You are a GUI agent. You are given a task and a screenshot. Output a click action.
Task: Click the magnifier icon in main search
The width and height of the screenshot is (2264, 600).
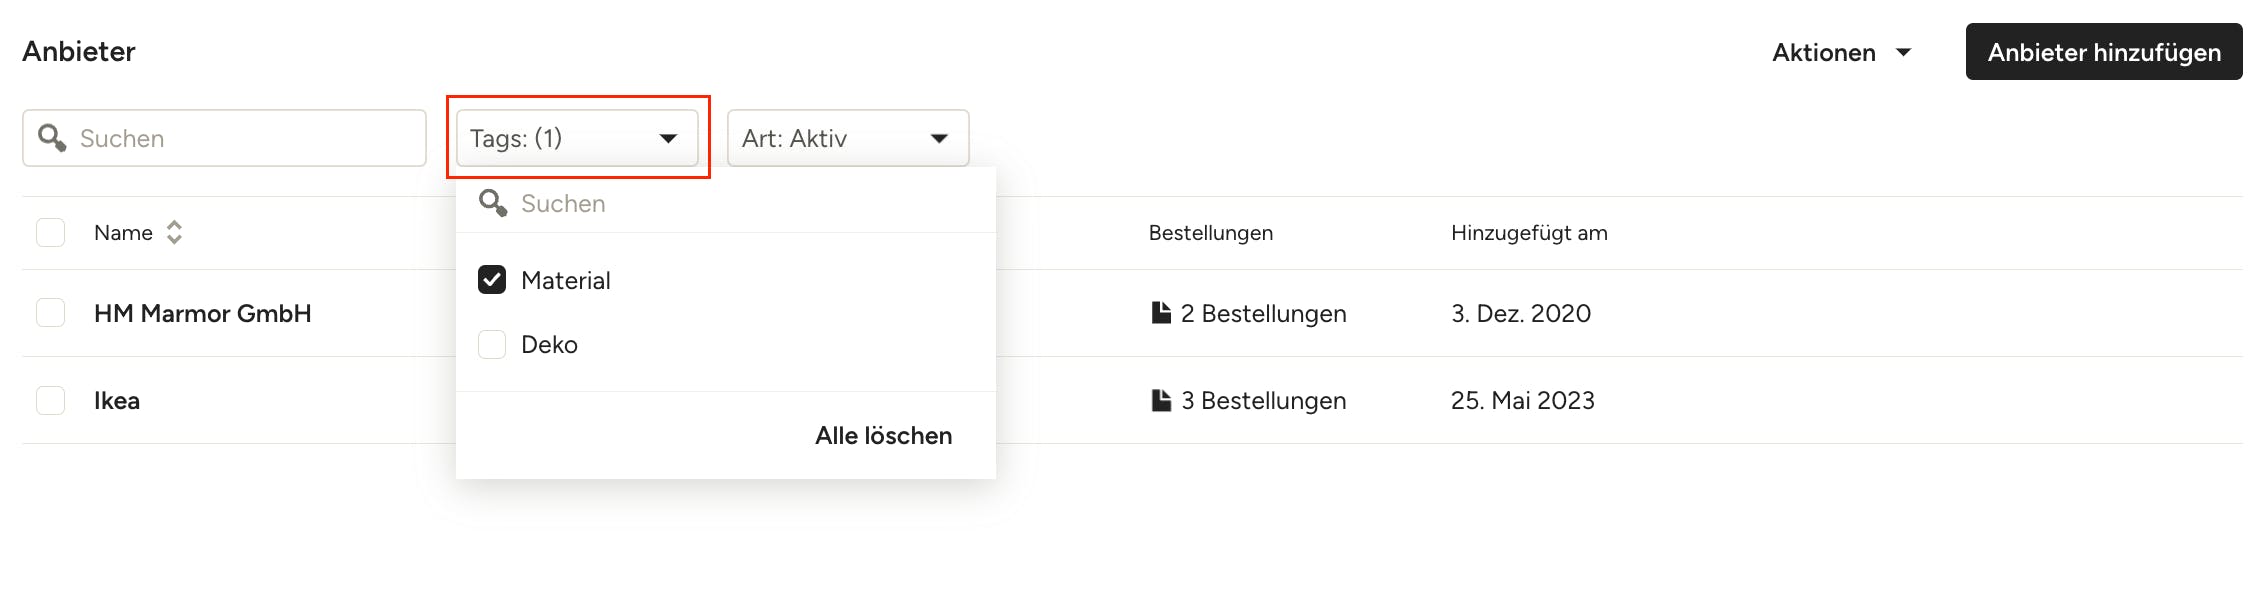[x=52, y=138]
